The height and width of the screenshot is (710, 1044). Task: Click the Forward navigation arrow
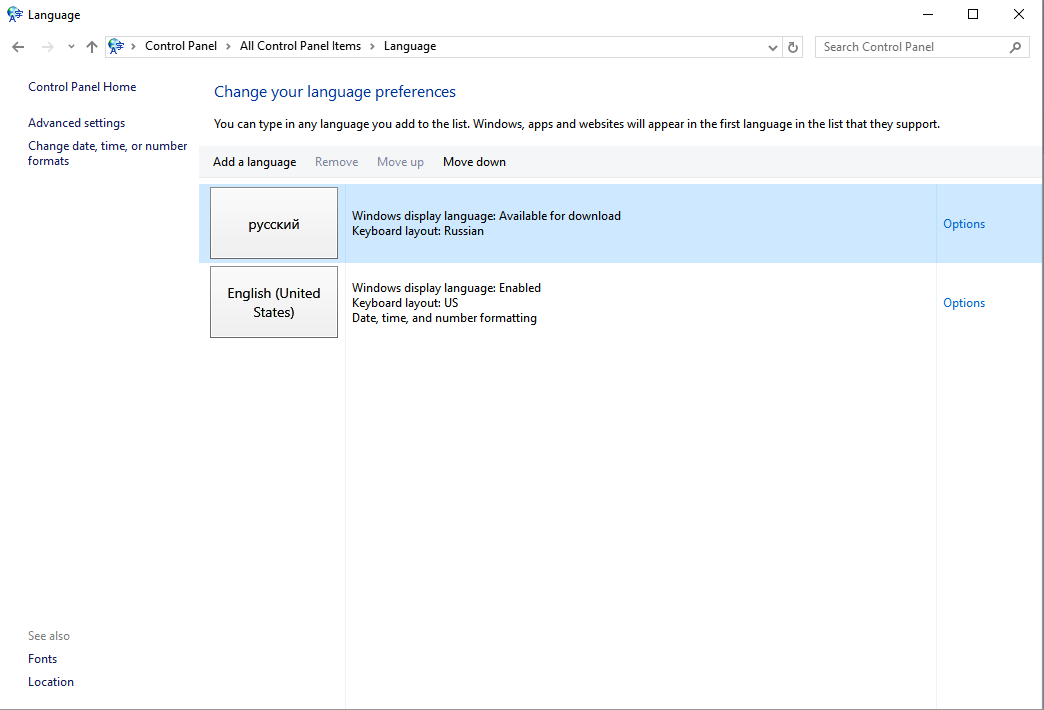(47, 47)
